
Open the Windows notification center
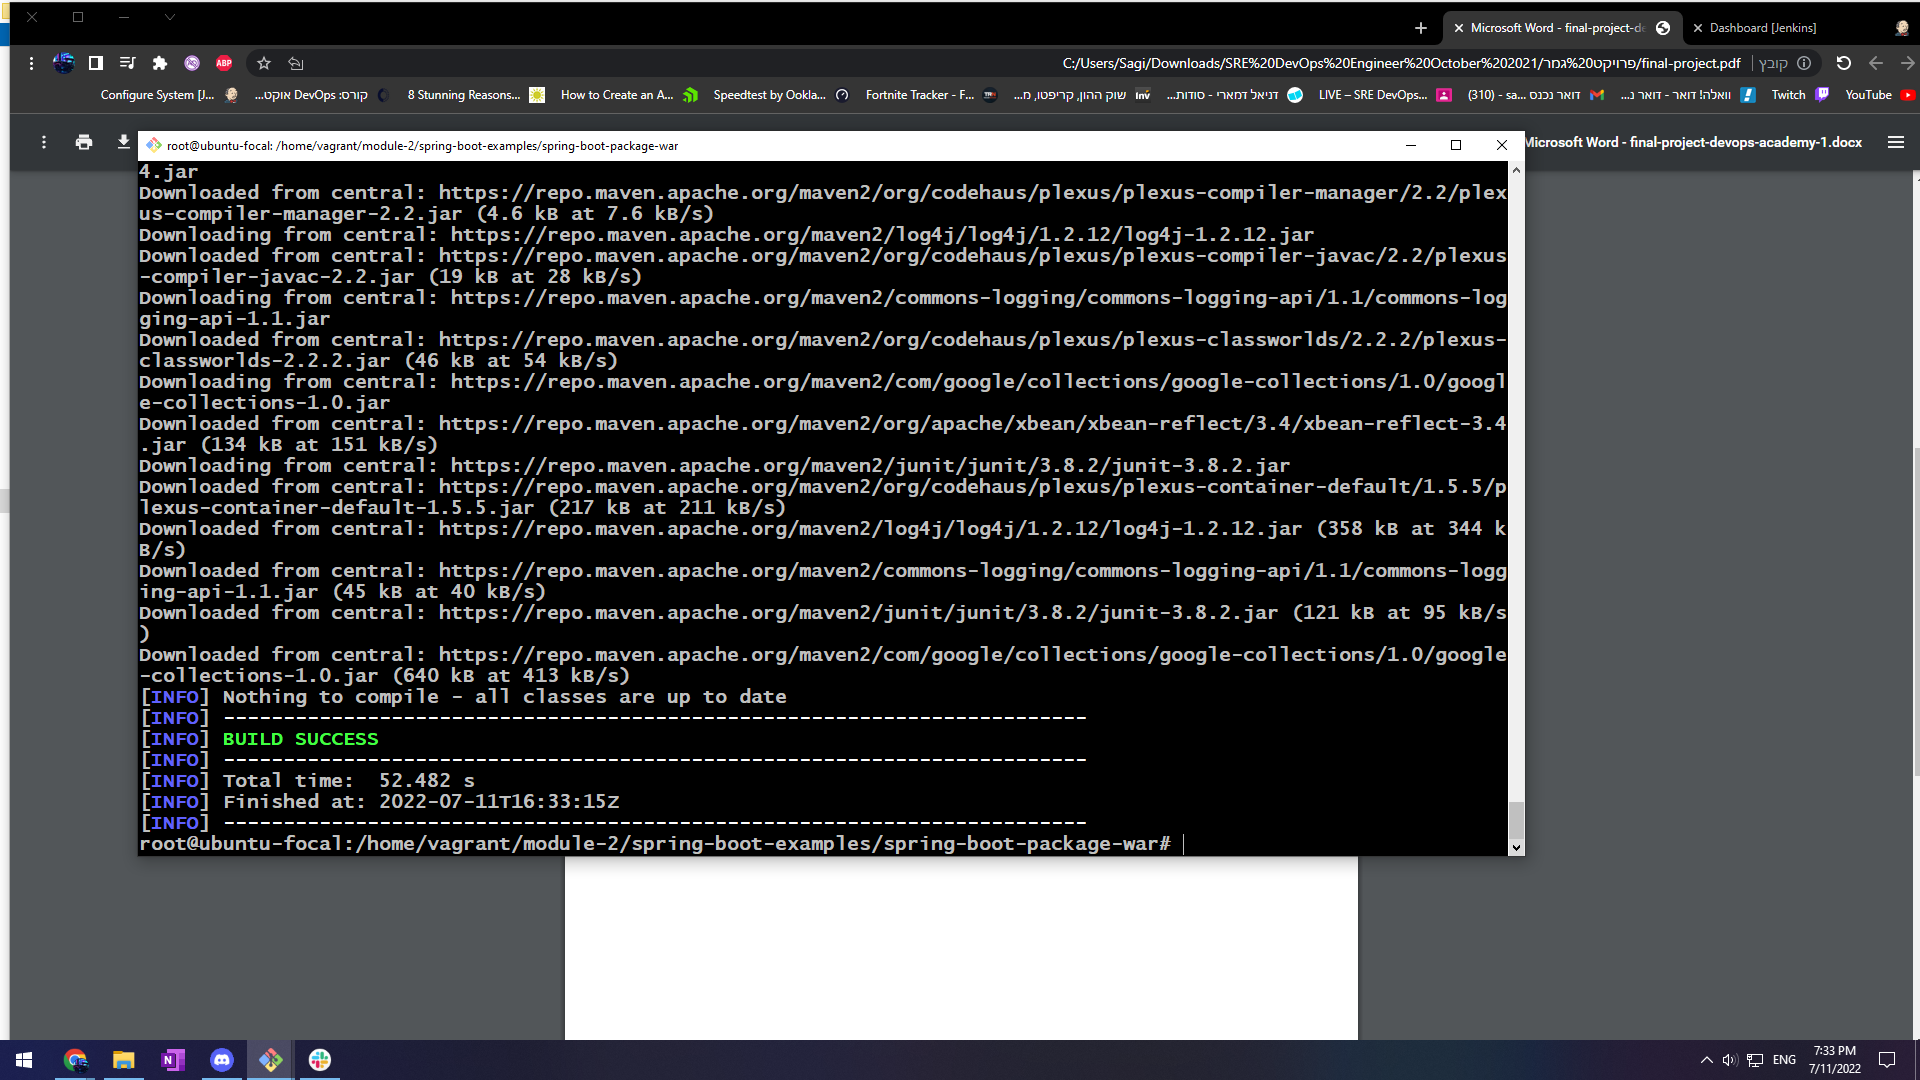click(1887, 1060)
